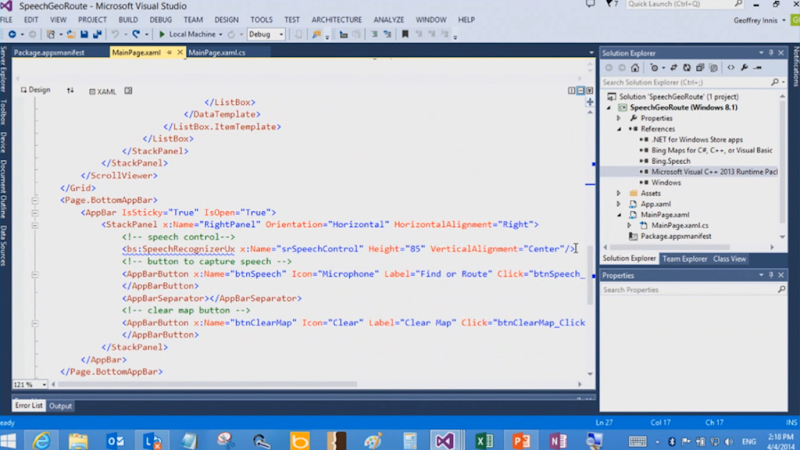Toggle pin on the MainPage.xaml tab
Screen dimensions: 800x450
pyautogui.click(x=169, y=53)
